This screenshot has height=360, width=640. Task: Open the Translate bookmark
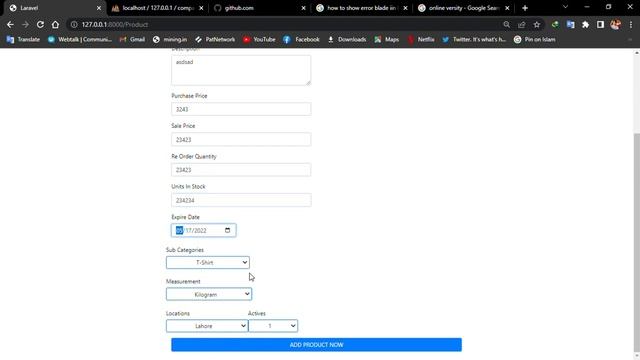click(x=23, y=40)
